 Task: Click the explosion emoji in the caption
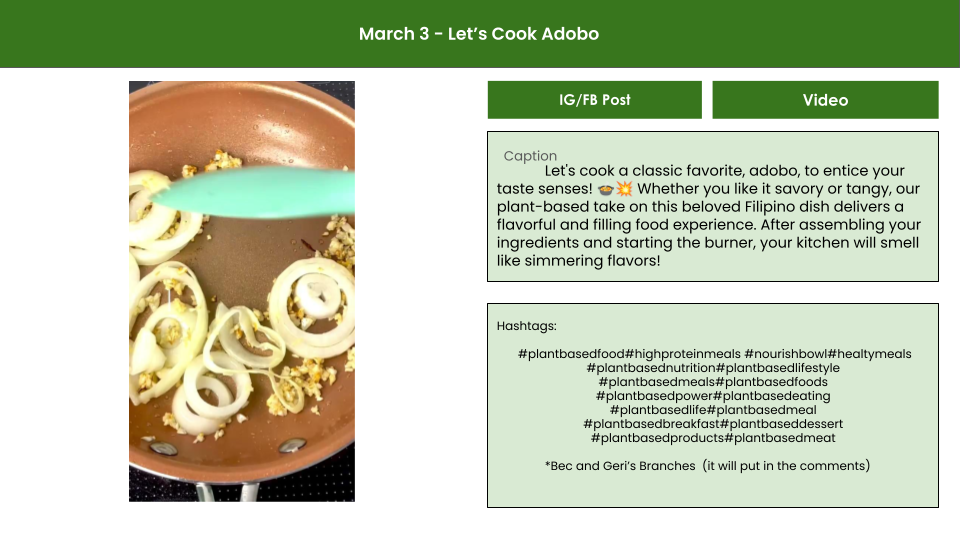(x=624, y=189)
